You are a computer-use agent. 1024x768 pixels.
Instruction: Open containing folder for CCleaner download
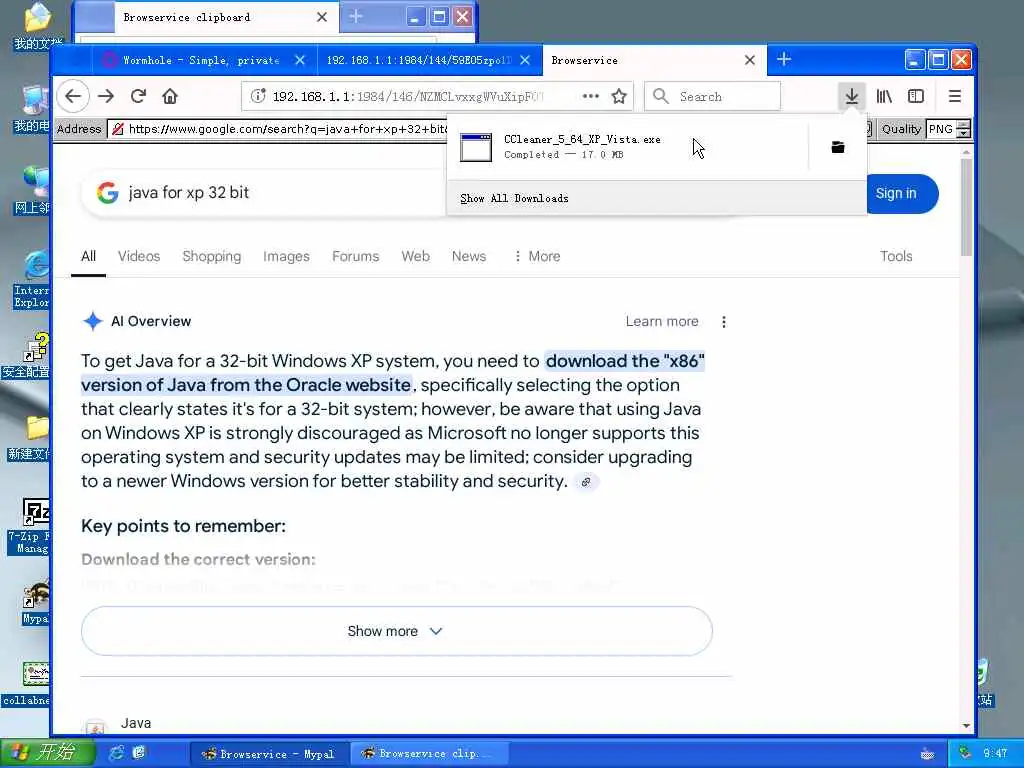(x=838, y=147)
